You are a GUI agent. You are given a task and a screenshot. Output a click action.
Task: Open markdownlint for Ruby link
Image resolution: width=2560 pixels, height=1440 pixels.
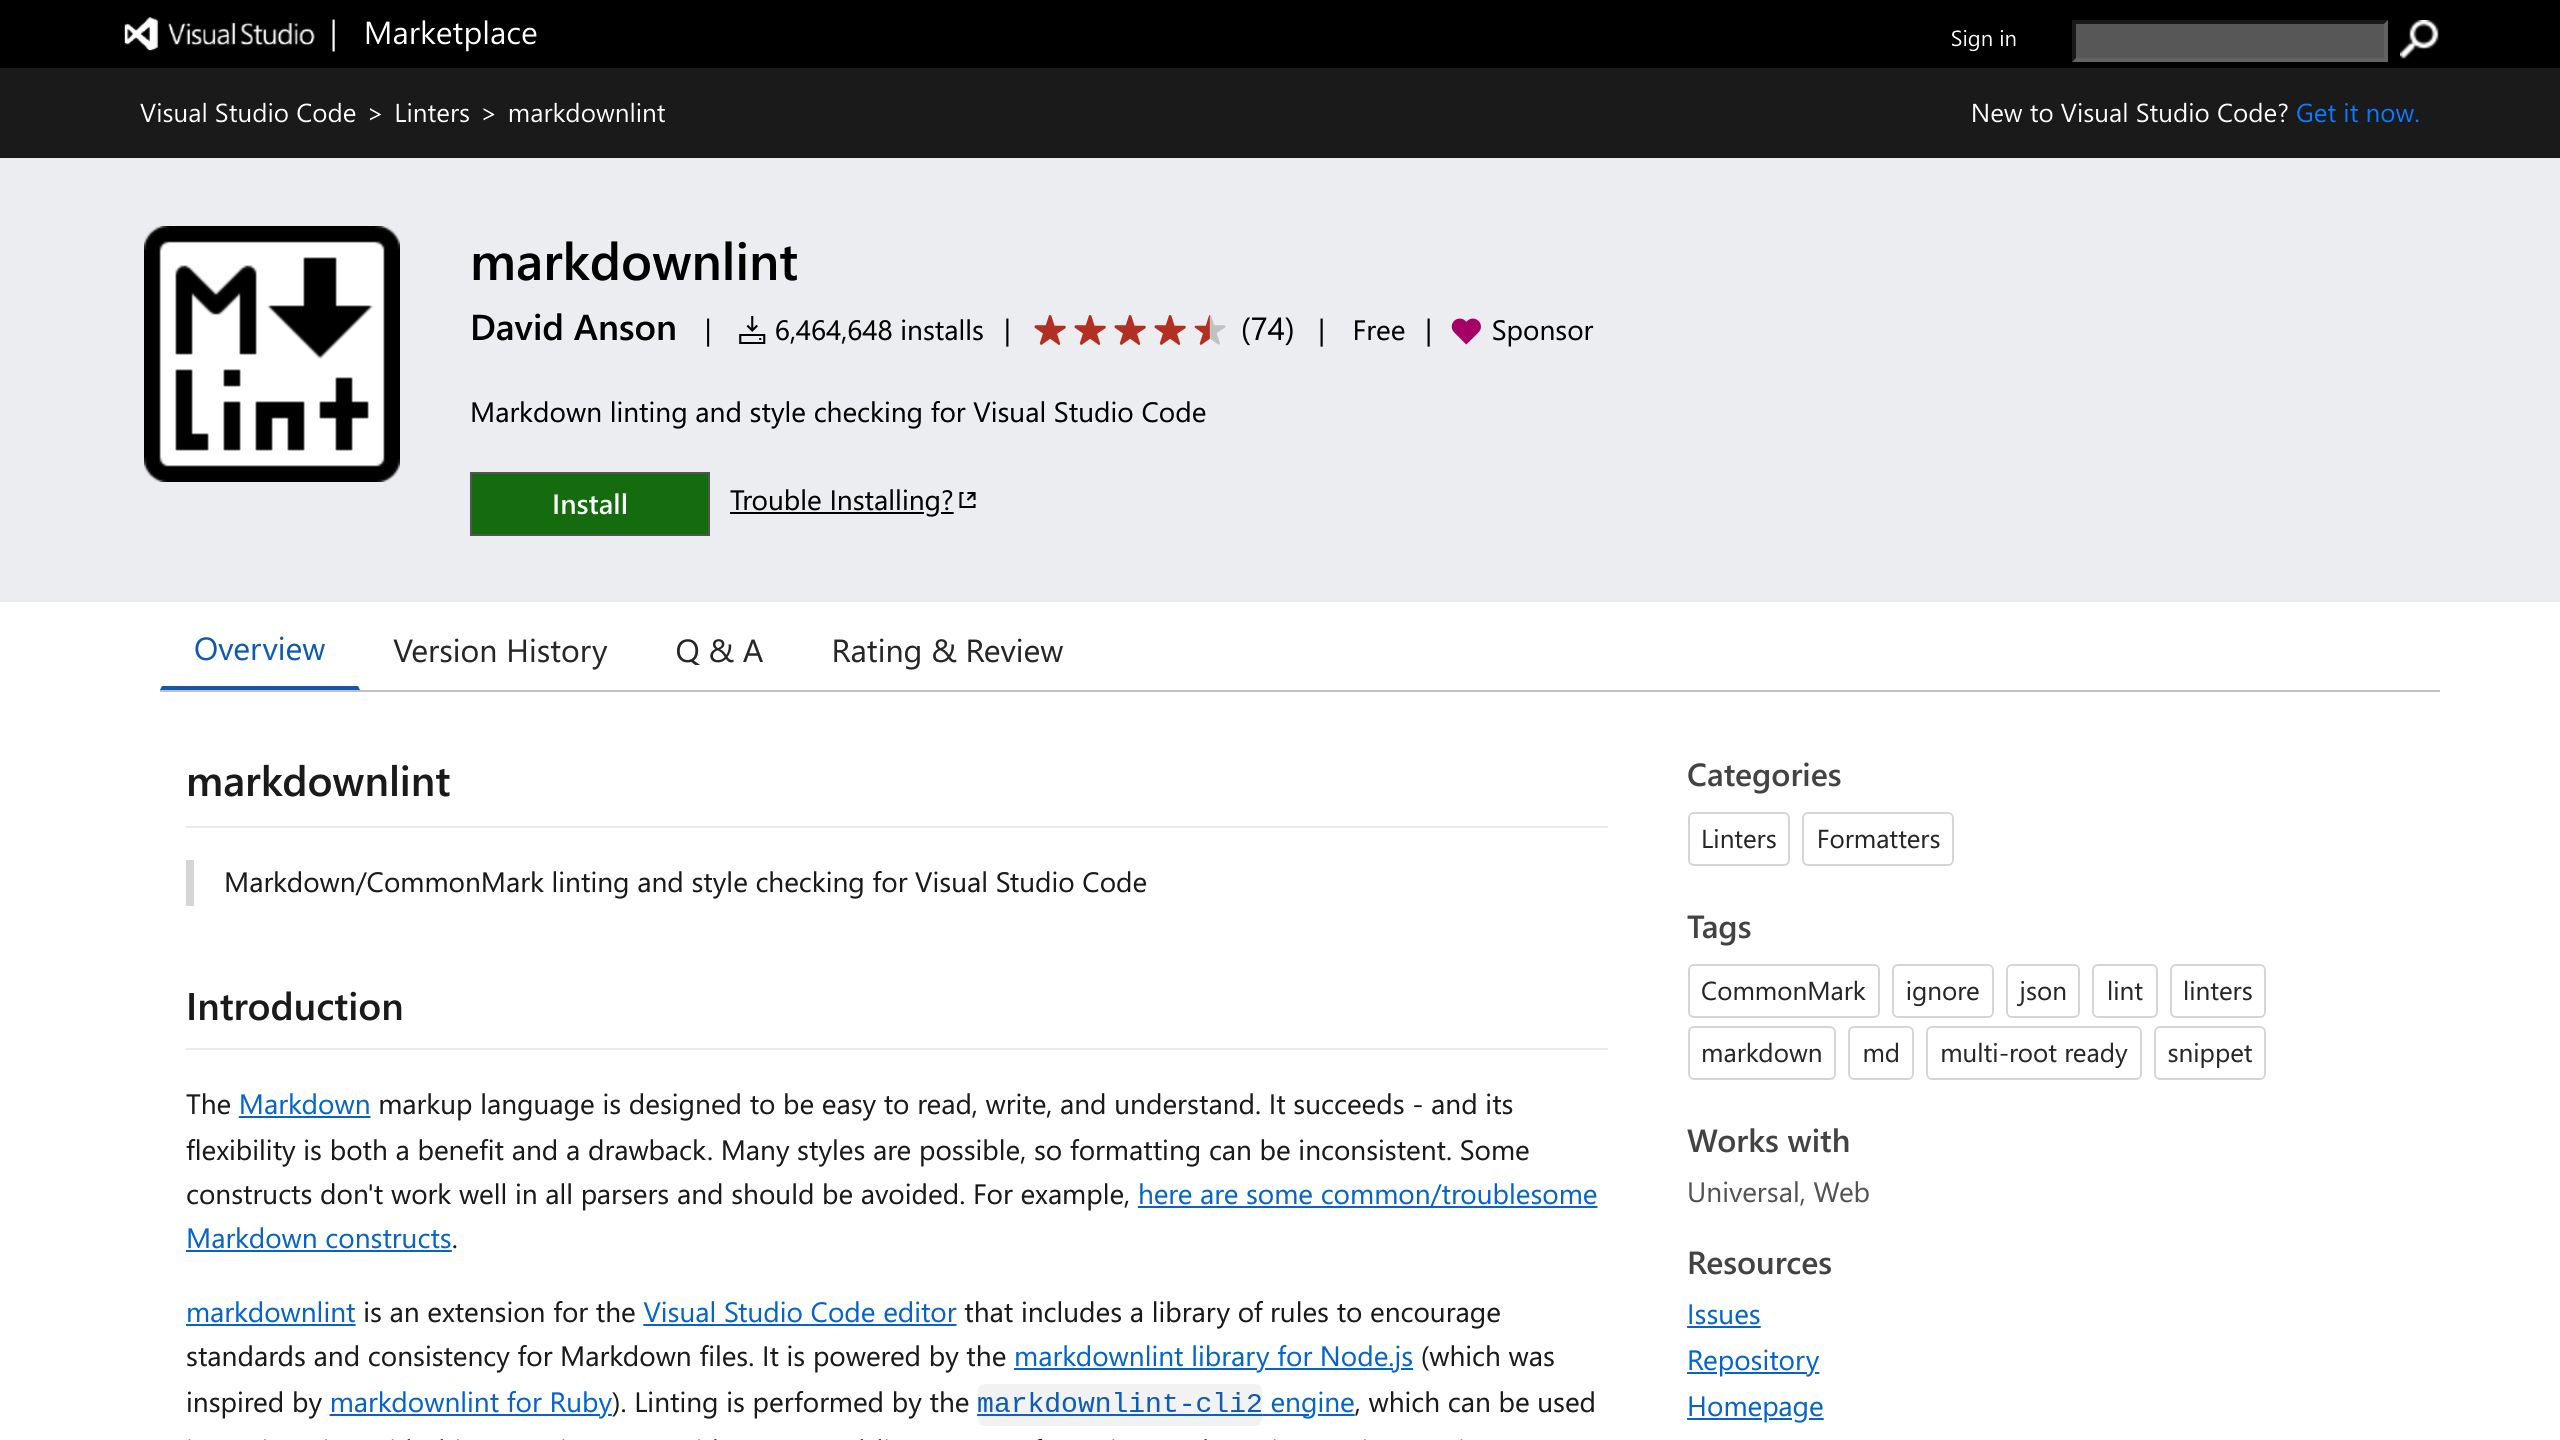tap(470, 1402)
